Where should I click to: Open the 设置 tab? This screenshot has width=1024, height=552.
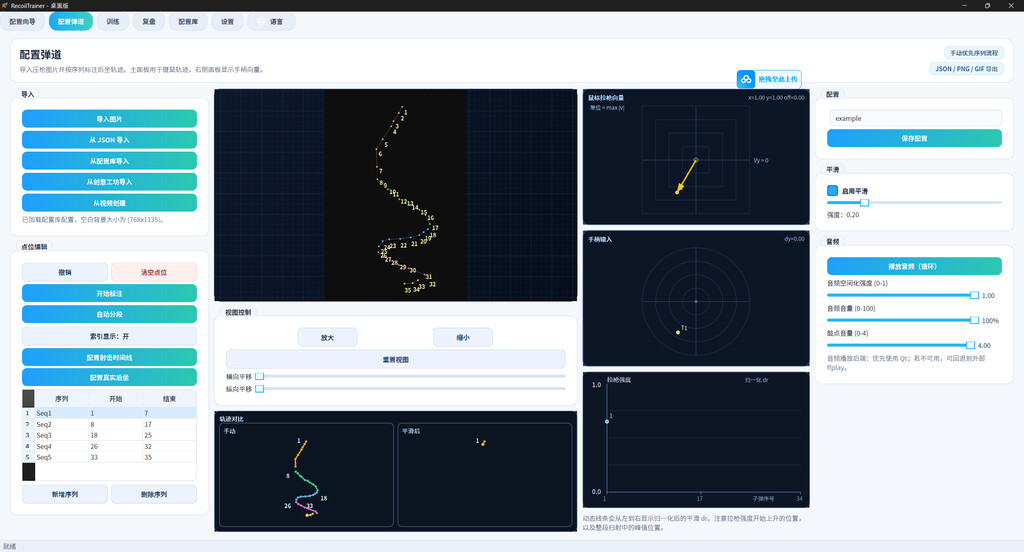tap(227, 22)
